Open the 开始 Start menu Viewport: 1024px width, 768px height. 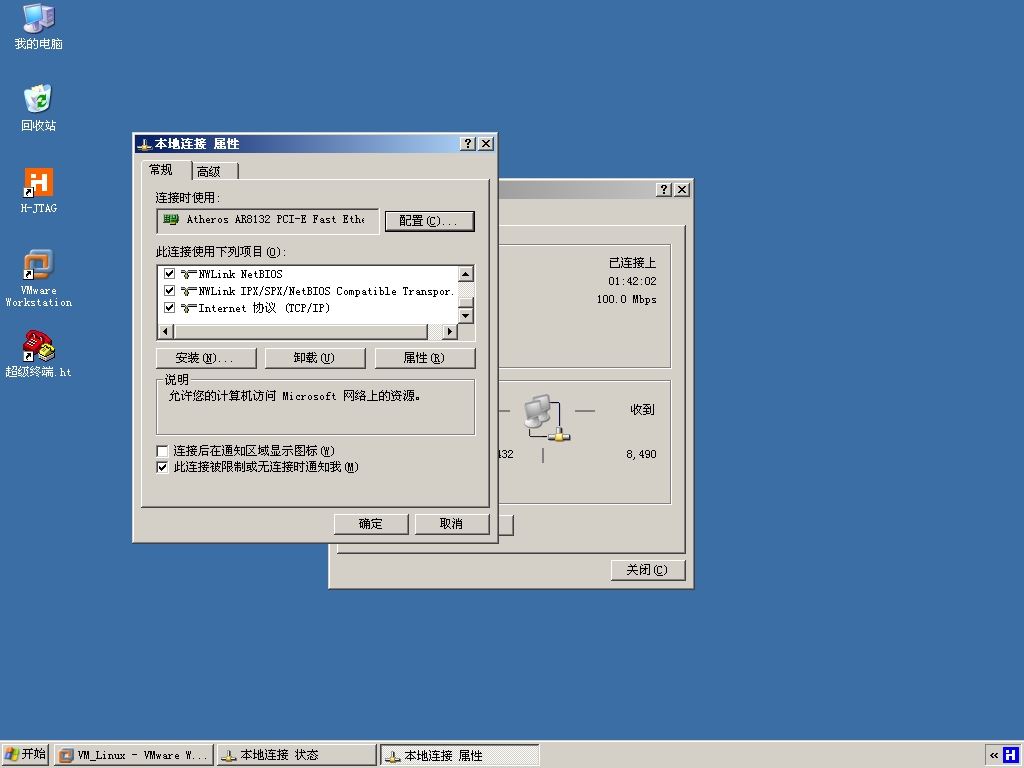tap(25, 755)
